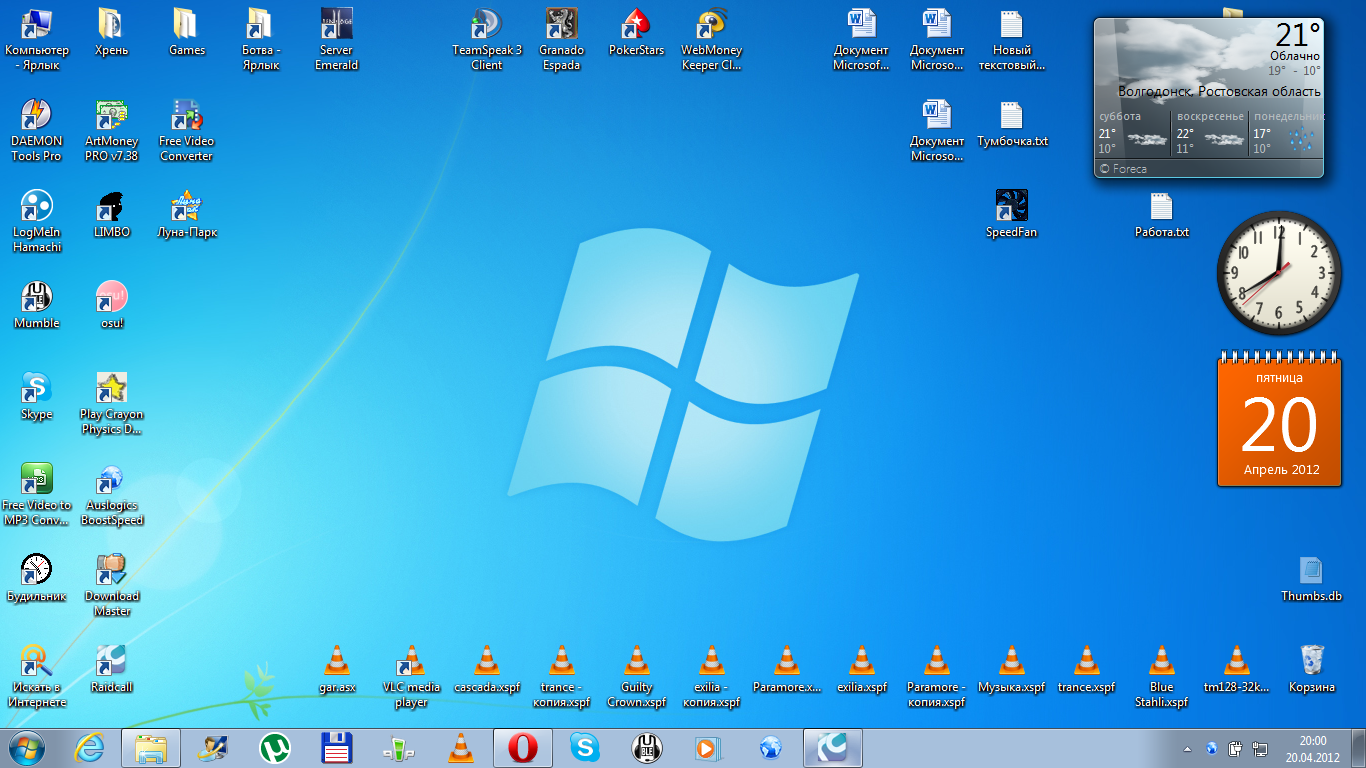1366x768 pixels.
Task: Open the Хрень folder on desktop
Action: point(111,33)
